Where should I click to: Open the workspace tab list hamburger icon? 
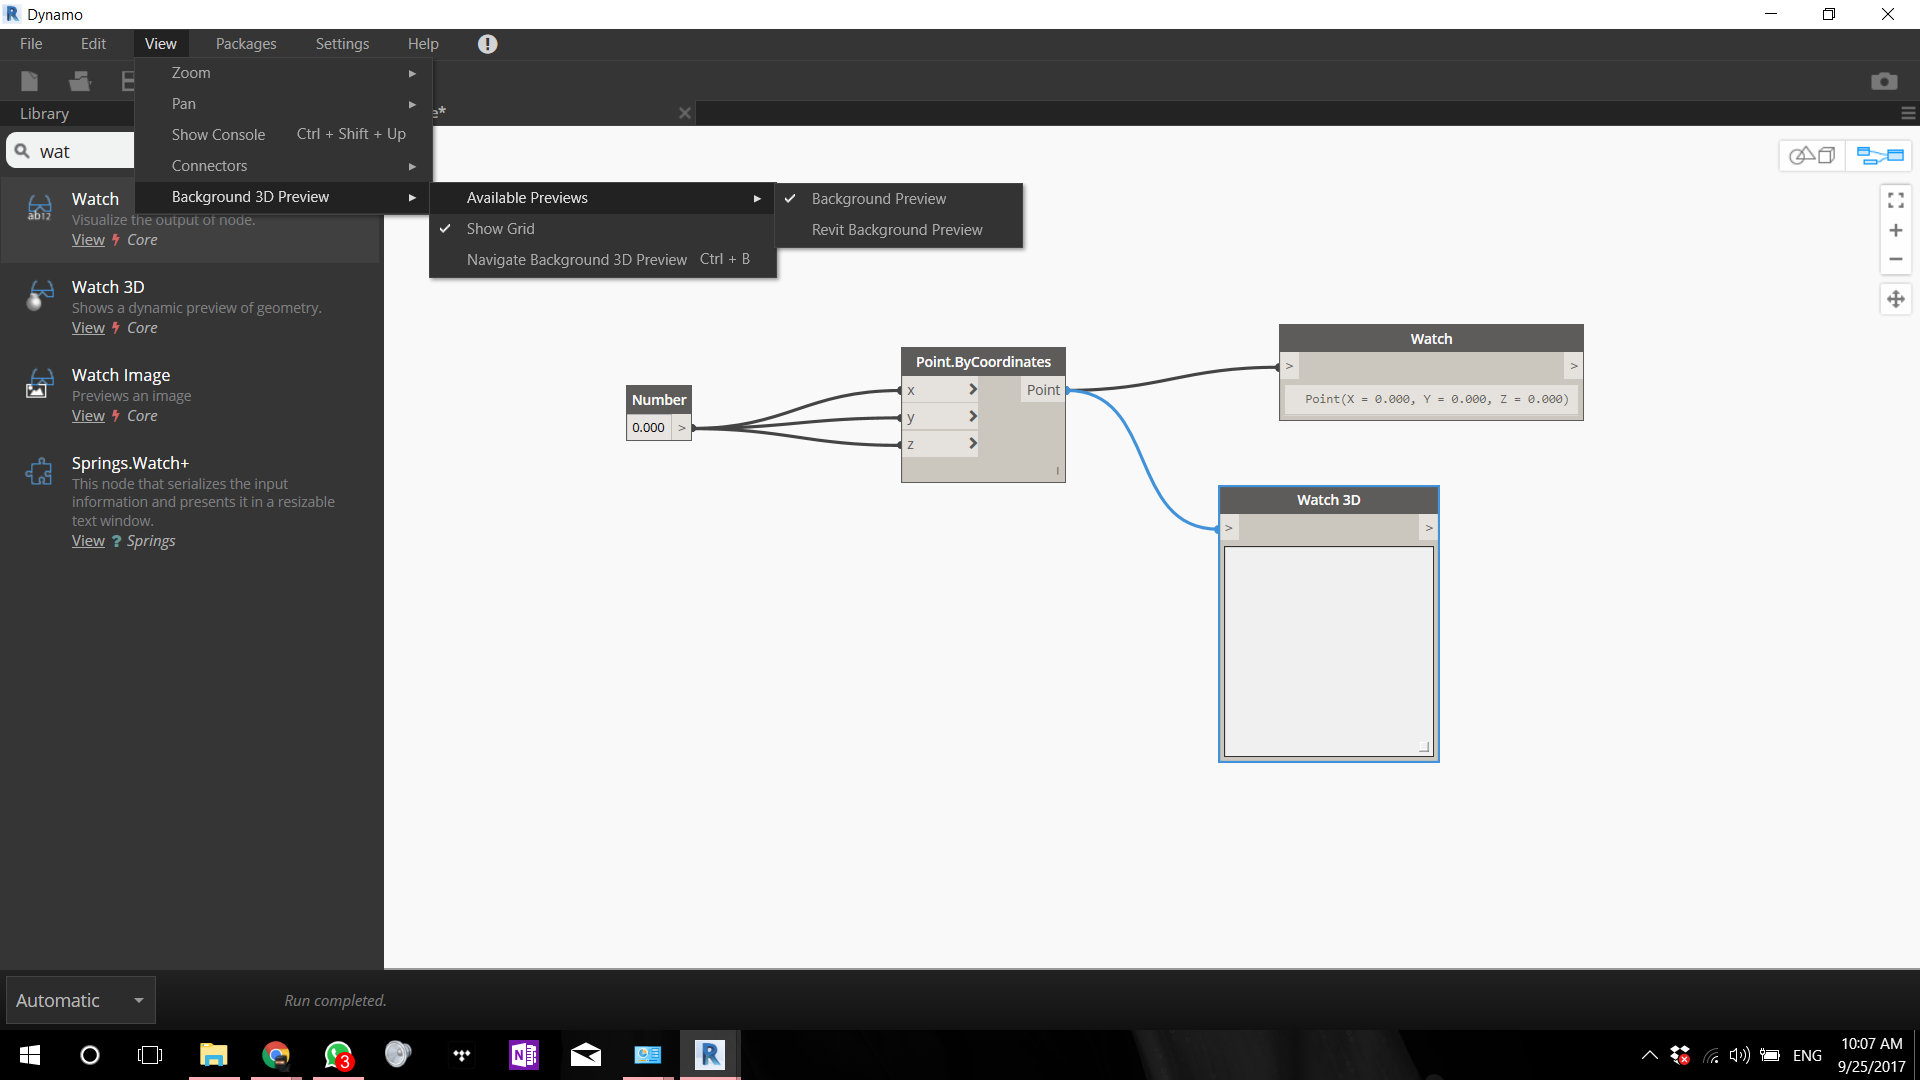click(1908, 113)
